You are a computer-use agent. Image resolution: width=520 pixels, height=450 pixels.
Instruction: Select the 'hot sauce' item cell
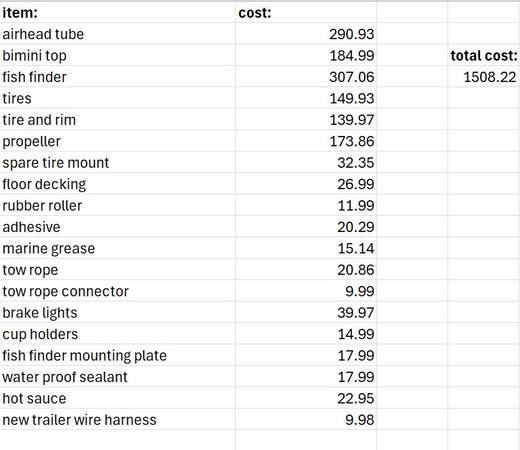pyautogui.click(x=117, y=398)
